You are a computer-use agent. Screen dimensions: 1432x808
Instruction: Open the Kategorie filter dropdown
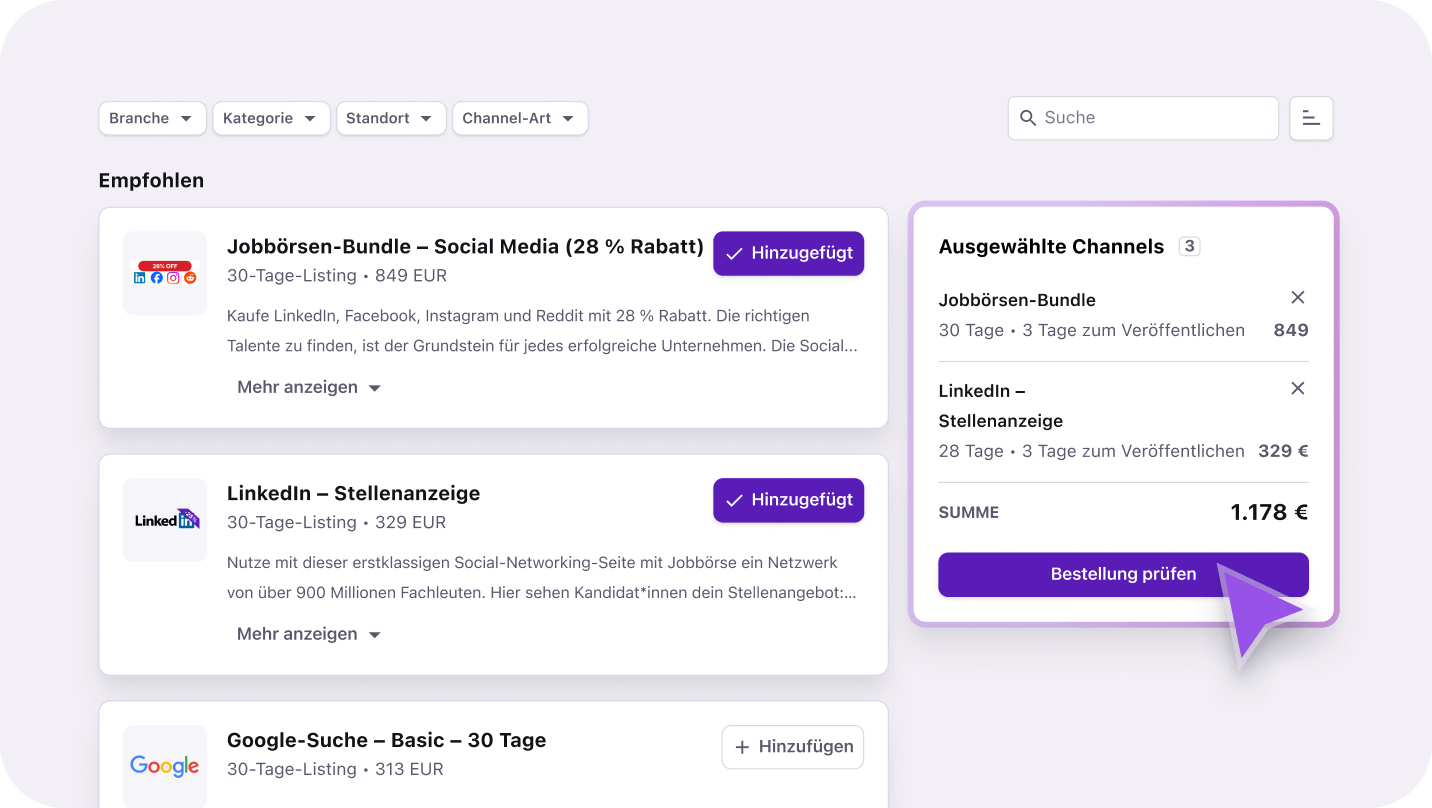270,118
